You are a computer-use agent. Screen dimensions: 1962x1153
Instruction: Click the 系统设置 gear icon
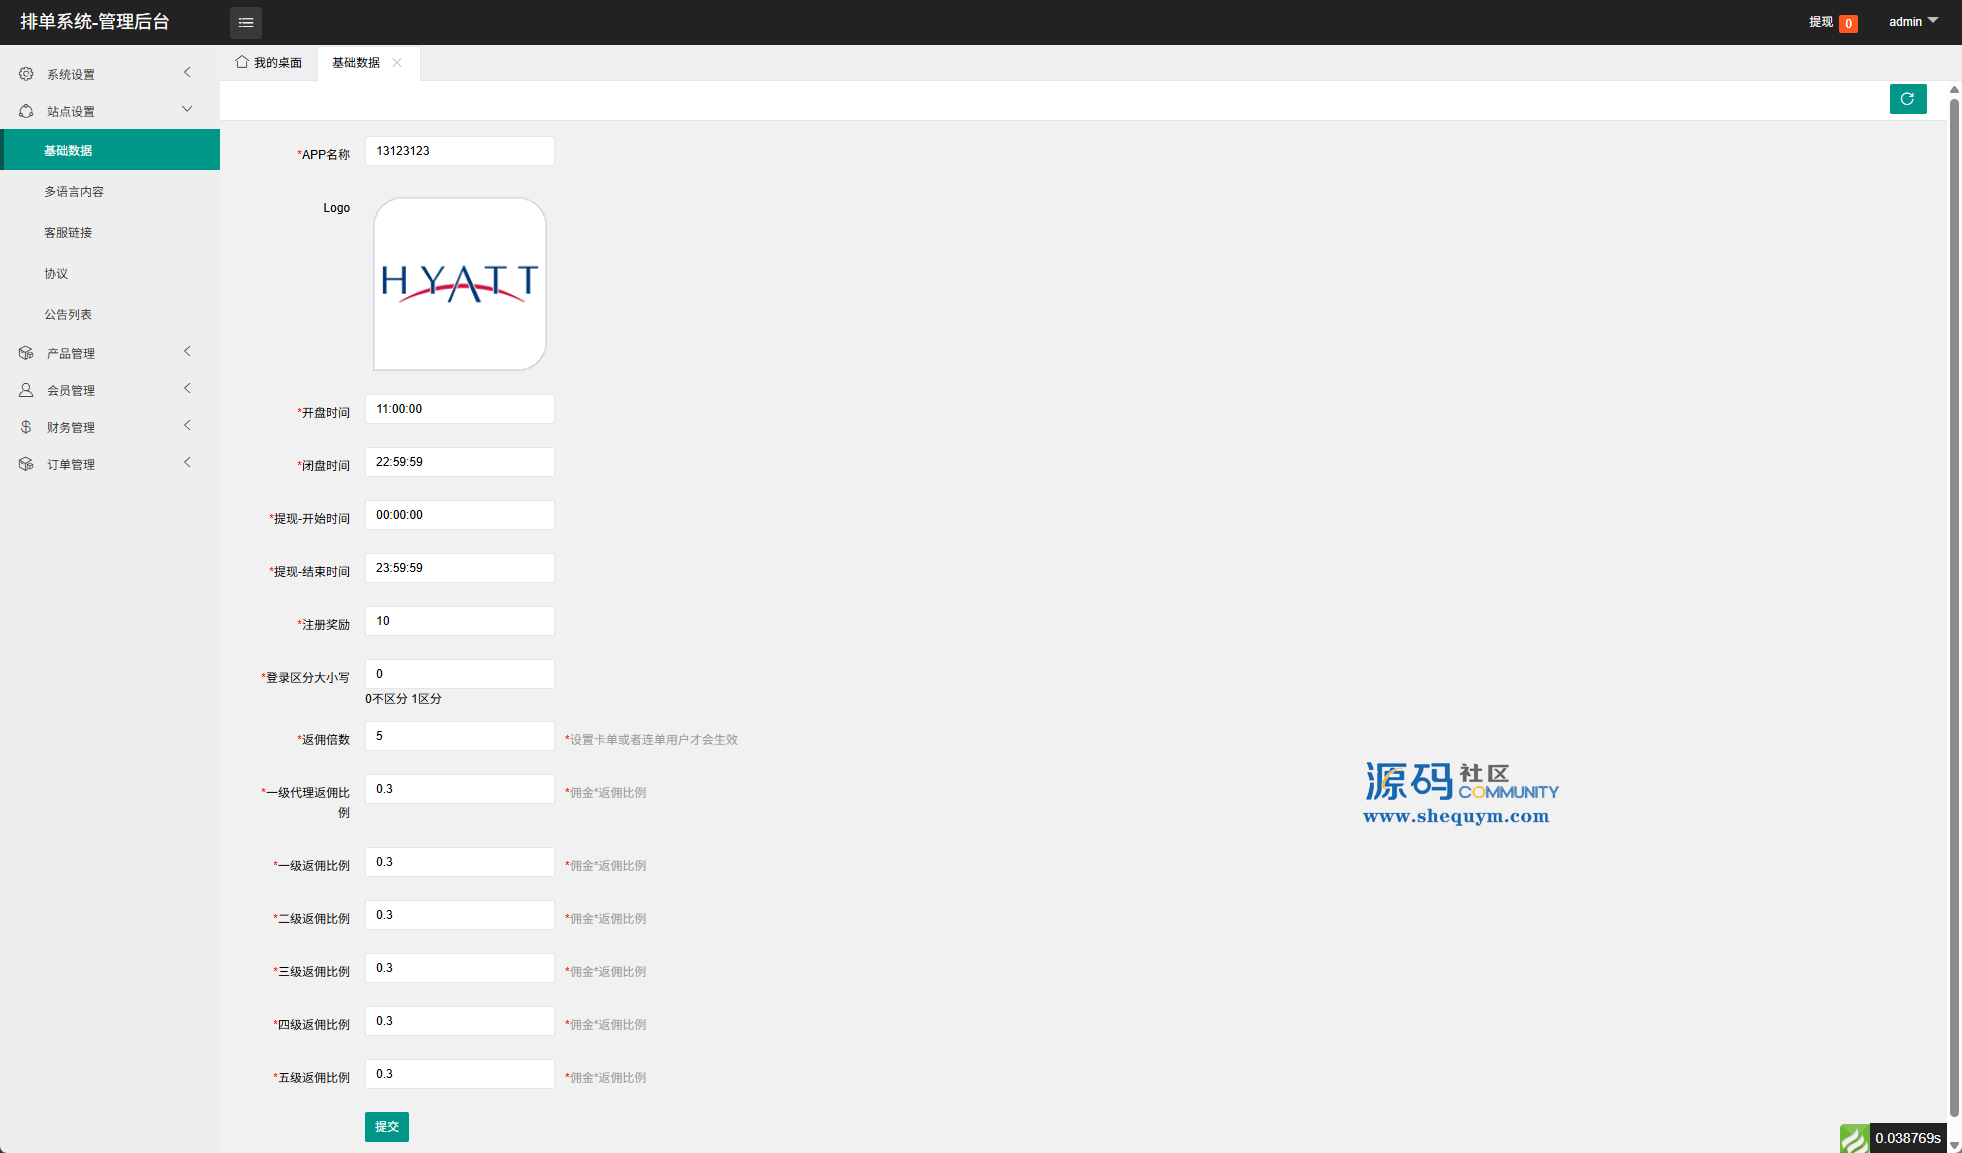pos(26,74)
